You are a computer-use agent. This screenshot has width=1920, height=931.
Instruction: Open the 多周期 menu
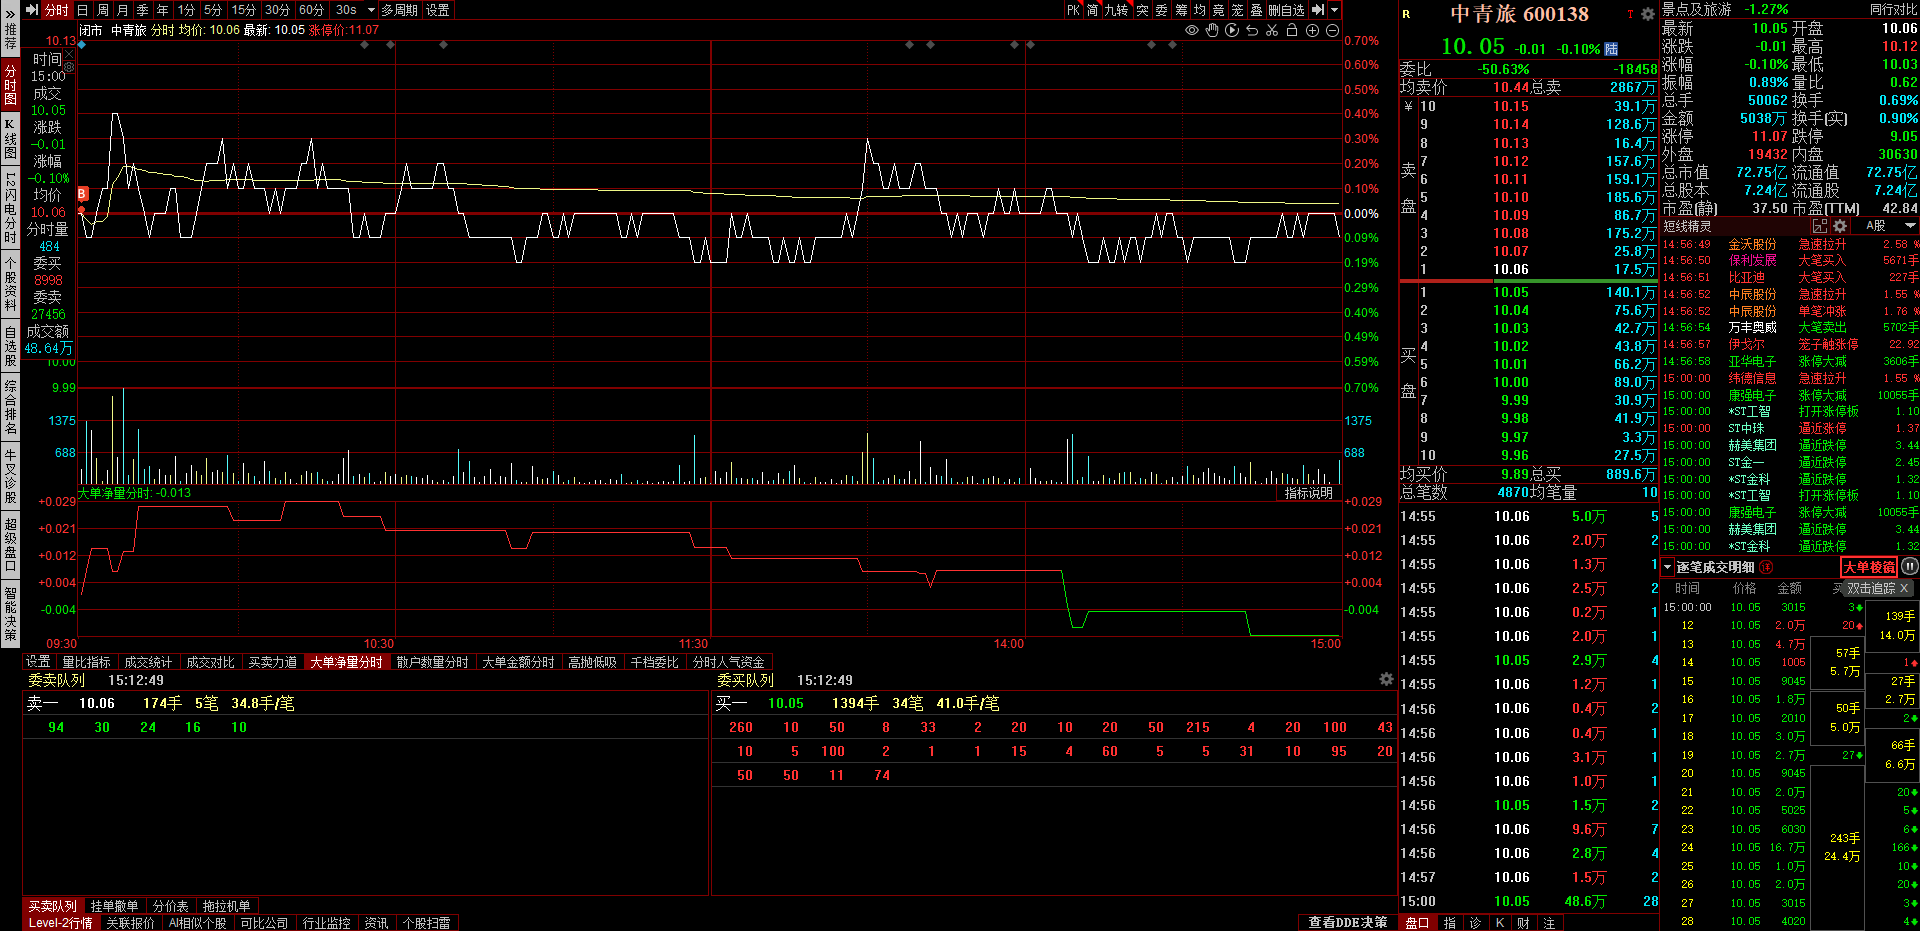point(399,10)
